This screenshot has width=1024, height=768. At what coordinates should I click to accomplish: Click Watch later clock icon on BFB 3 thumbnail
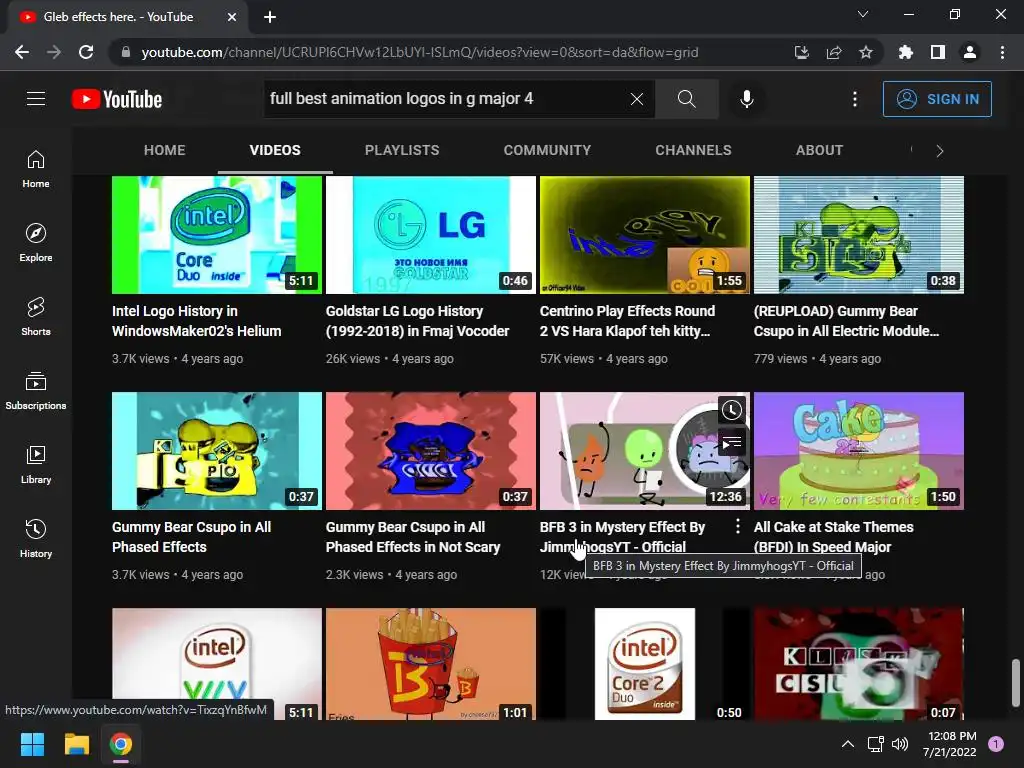(x=731, y=410)
